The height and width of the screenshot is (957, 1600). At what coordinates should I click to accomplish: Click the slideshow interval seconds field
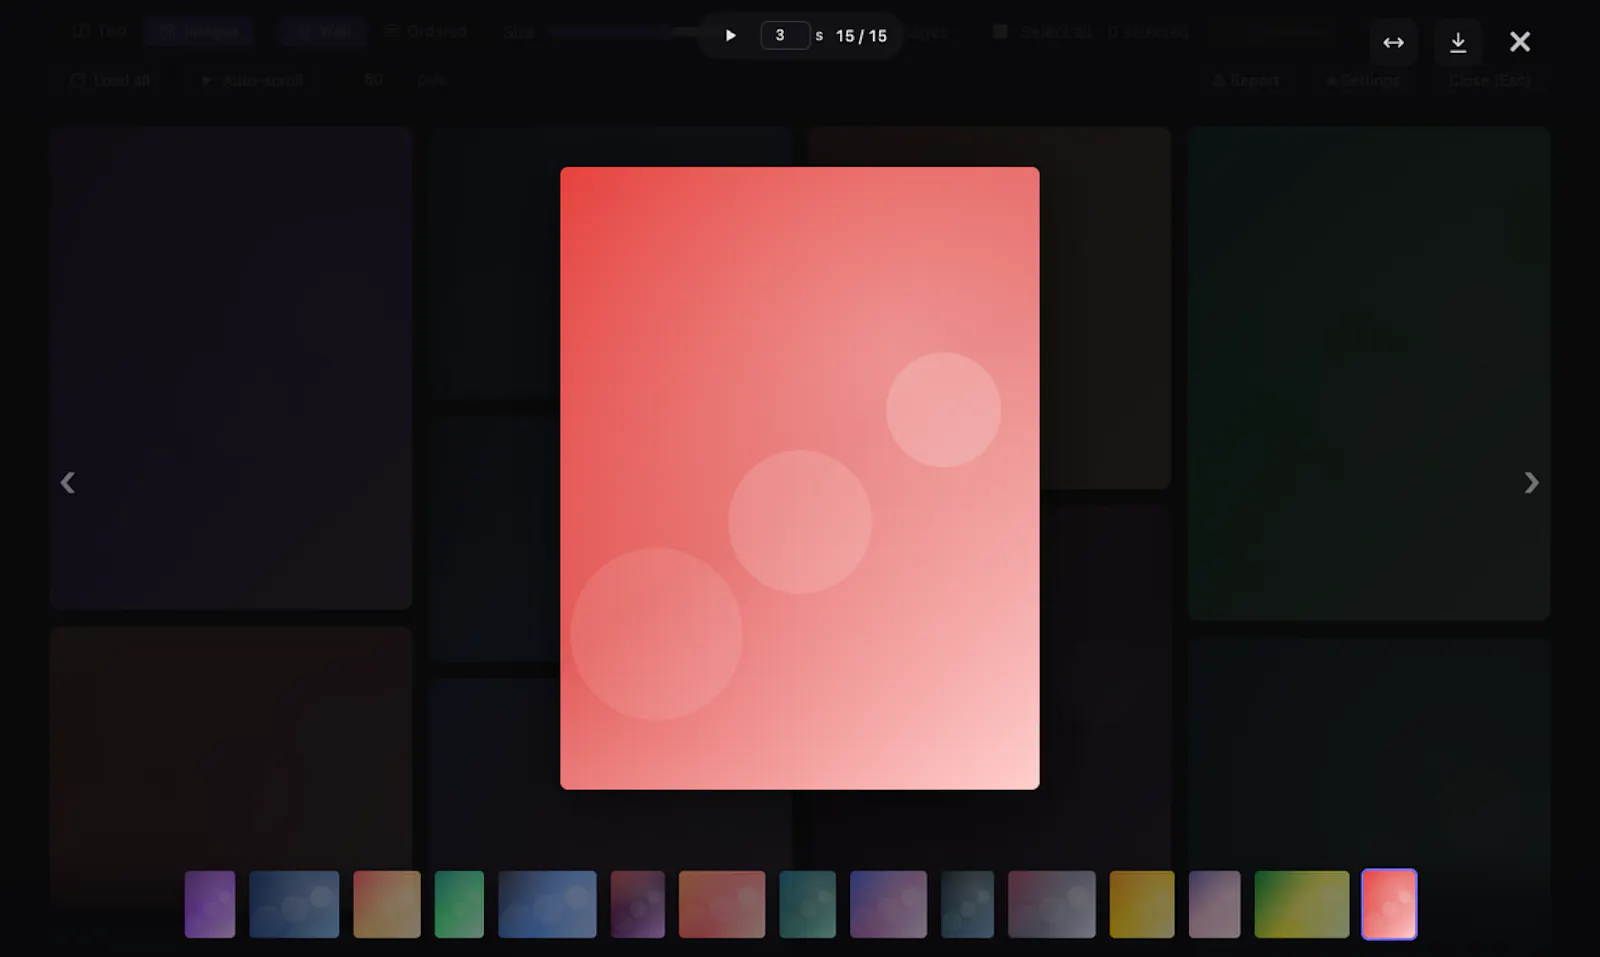tap(785, 36)
